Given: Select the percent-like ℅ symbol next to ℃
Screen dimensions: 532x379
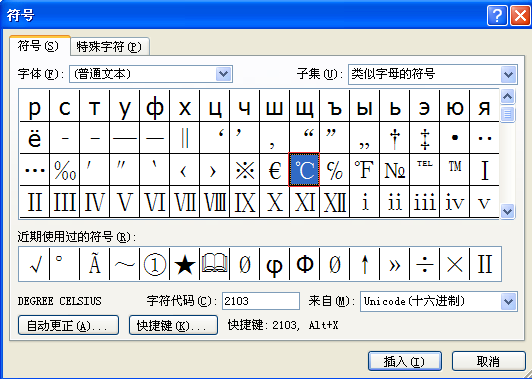Looking at the screenshot, I should [x=334, y=170].
